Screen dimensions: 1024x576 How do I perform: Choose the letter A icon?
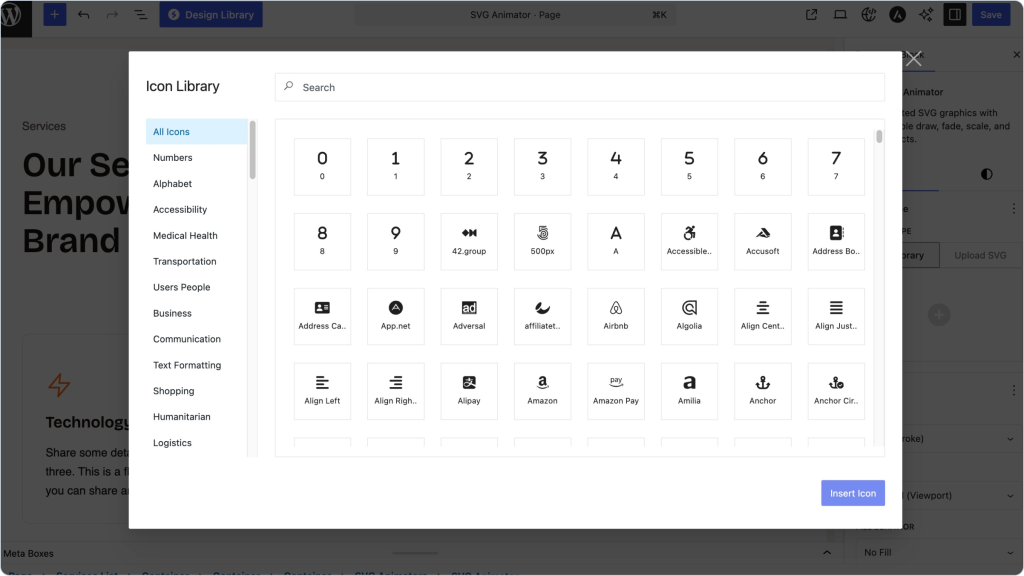coord(616,242)
